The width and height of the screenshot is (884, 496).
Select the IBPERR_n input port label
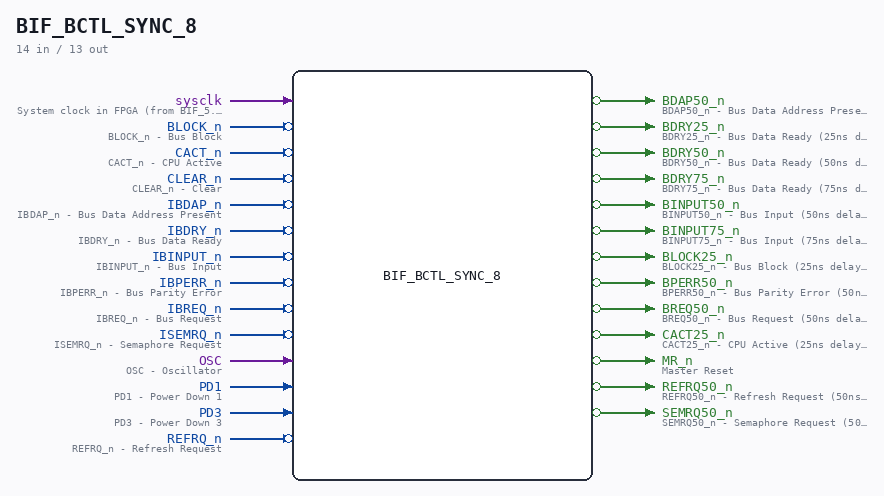(191, 282)
